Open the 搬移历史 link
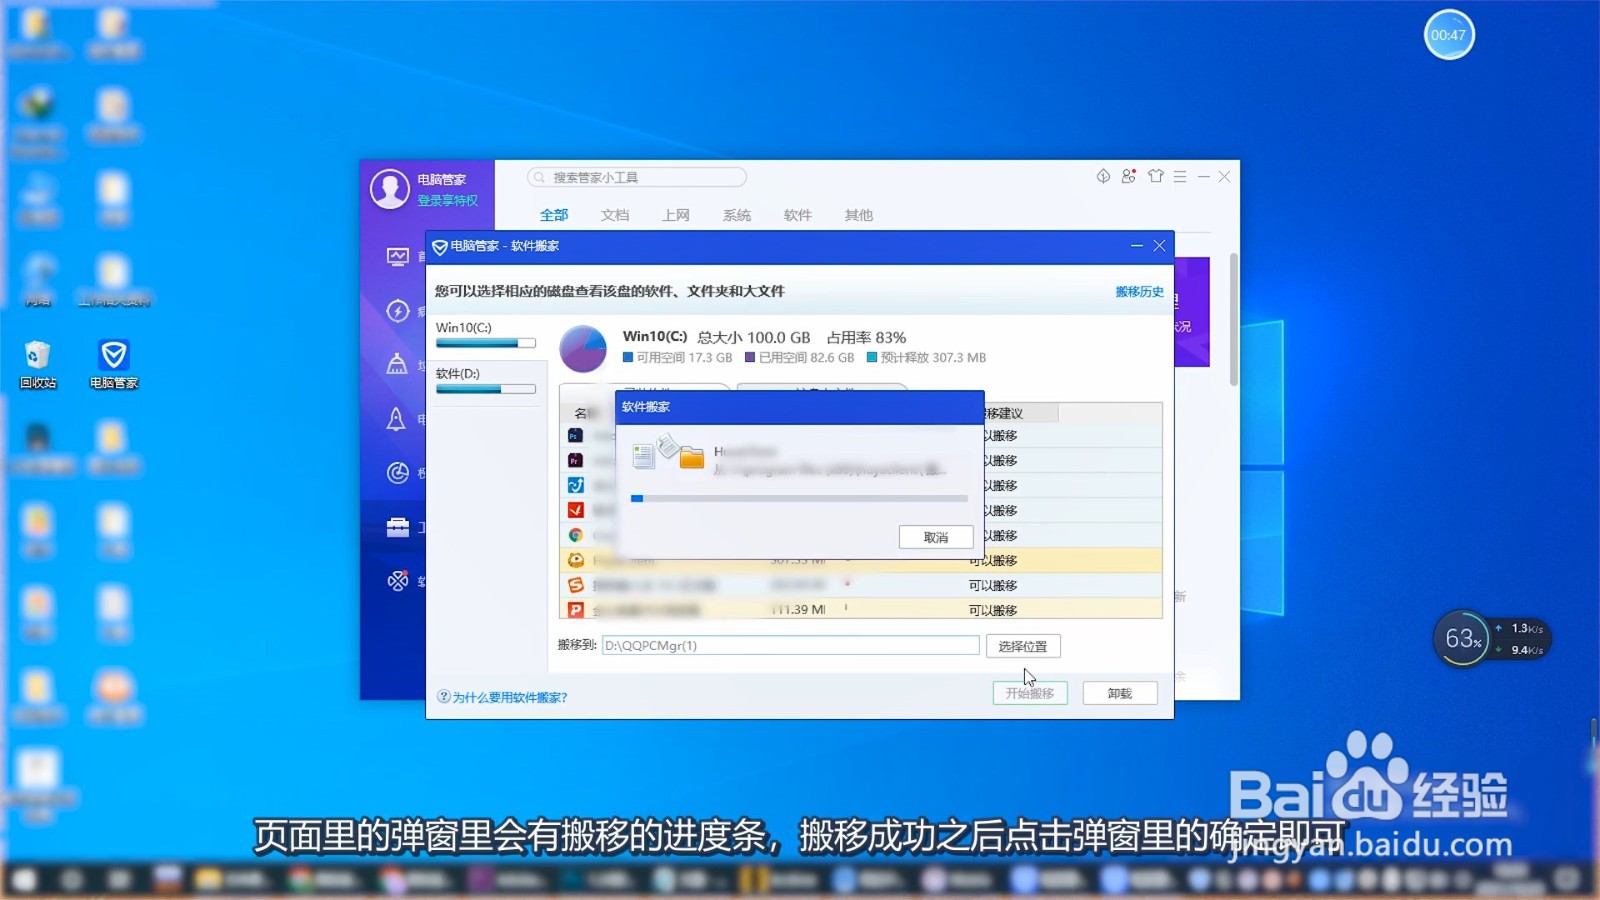The height and width of the screenshot is (900, 1600). coord(1140,292)
